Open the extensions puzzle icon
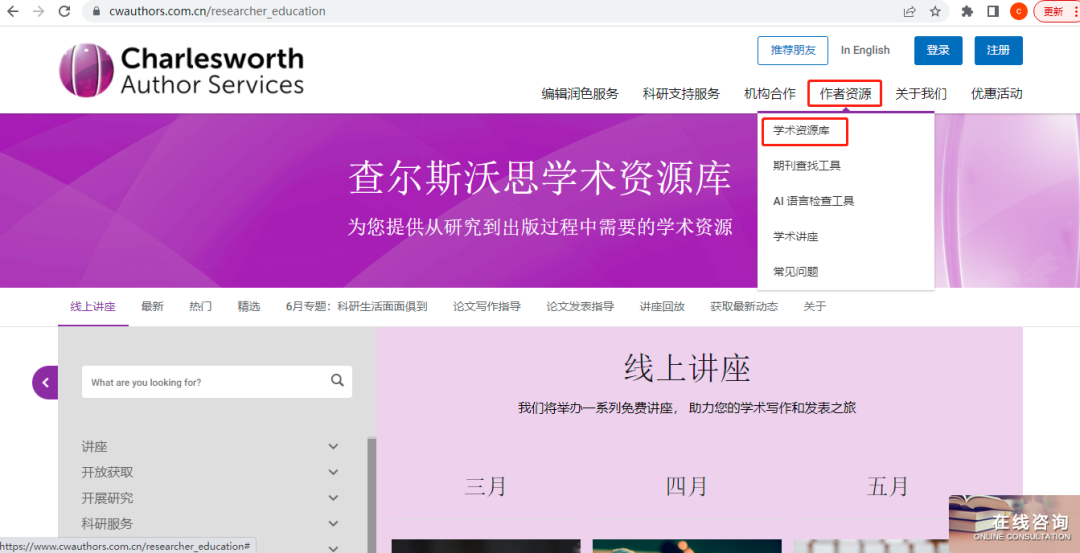 [x=967, y=12]
